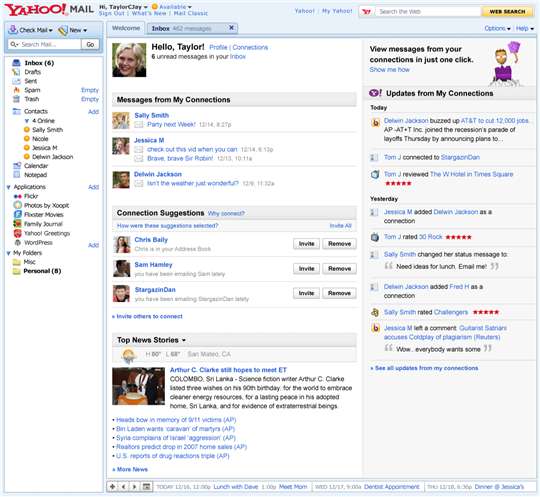Remove the Sam Hamley suggestion

(339, 268)
